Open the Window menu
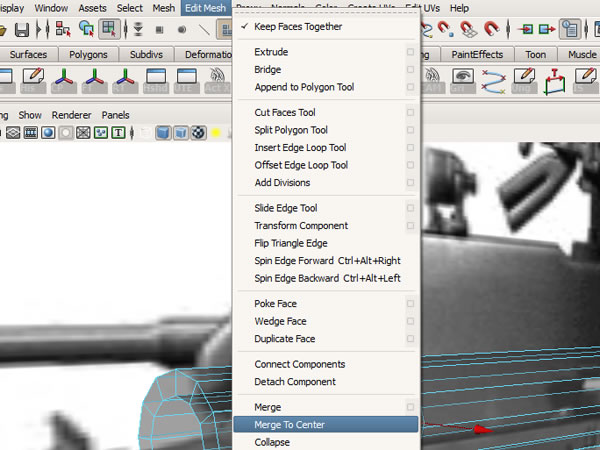The width and height of the screenshot is (600, 450). pos(51,8)
